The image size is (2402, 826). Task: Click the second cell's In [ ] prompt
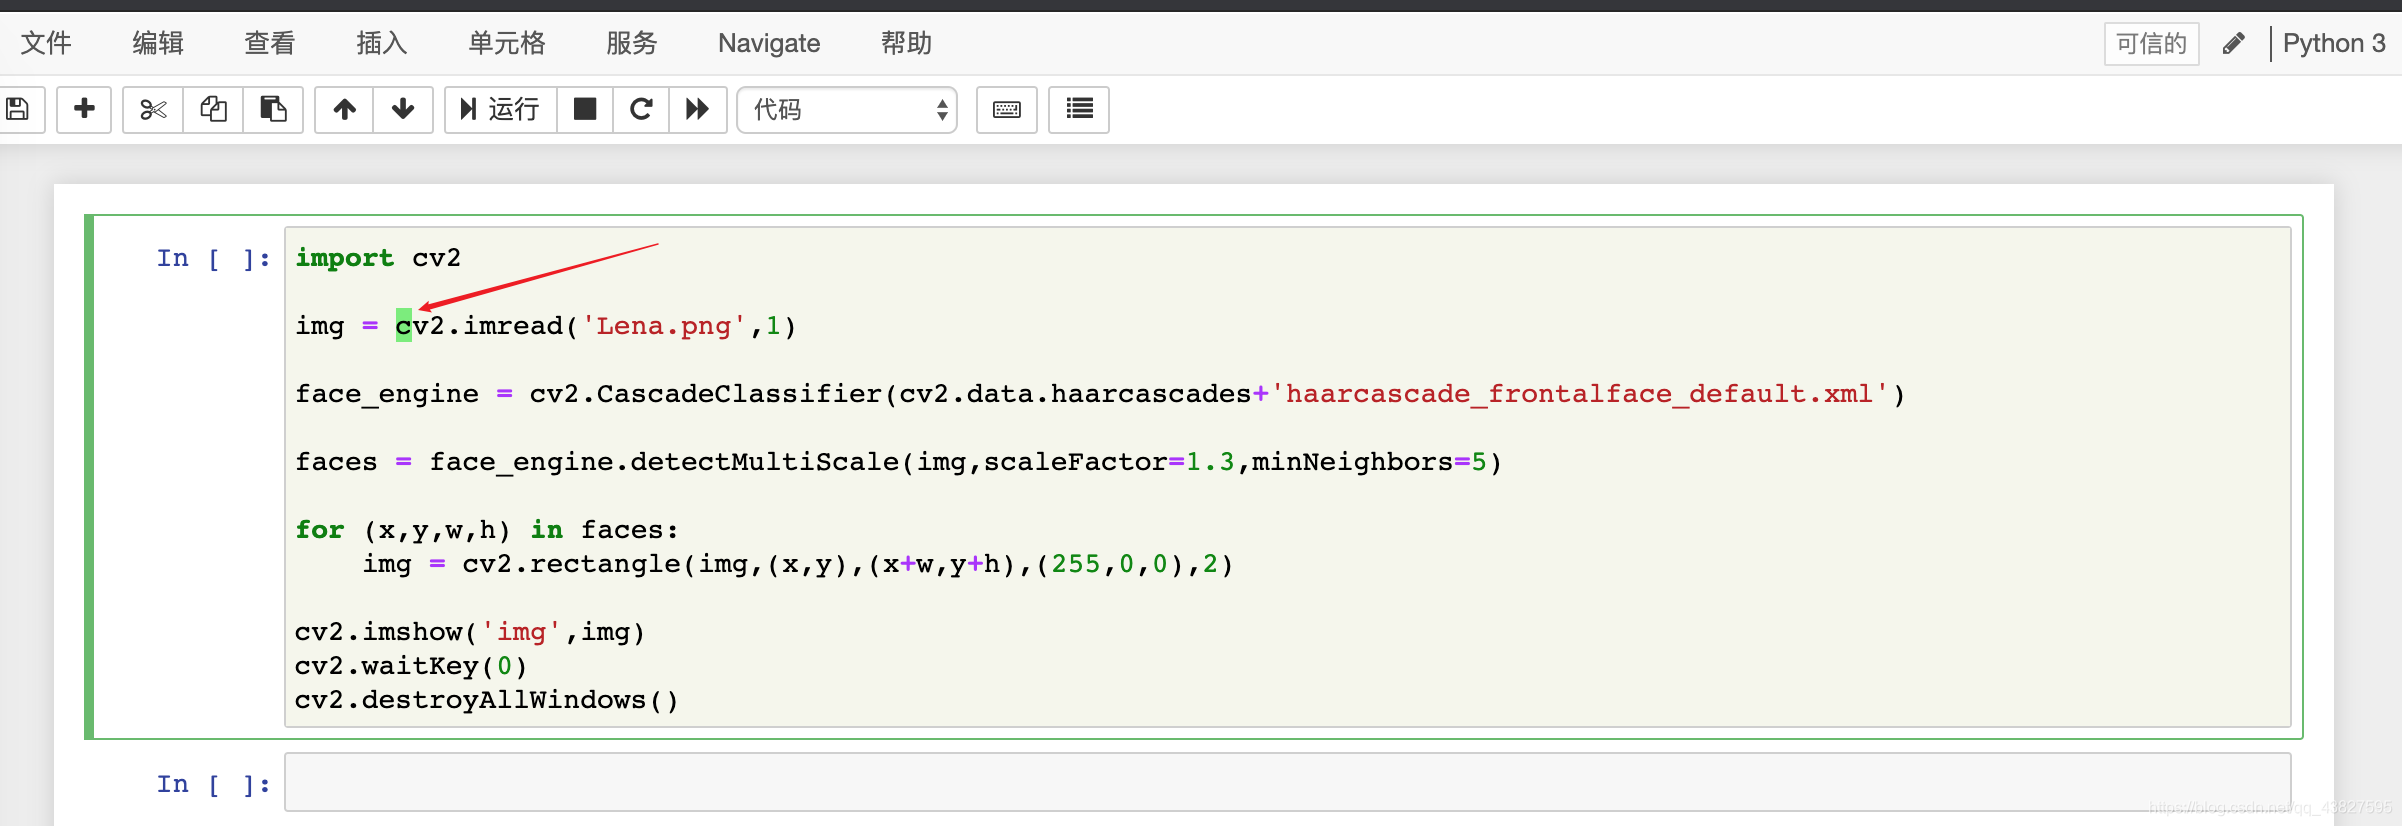pos(213,784)
